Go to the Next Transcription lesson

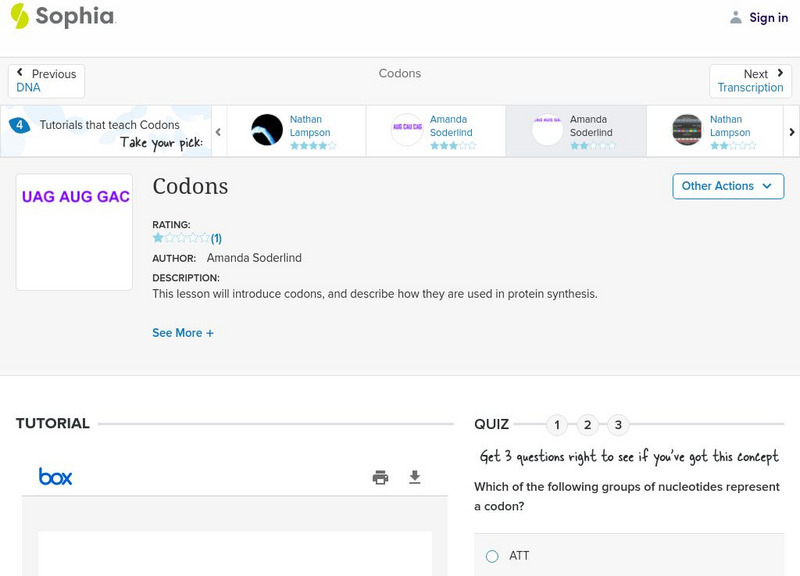click(750, 80)
